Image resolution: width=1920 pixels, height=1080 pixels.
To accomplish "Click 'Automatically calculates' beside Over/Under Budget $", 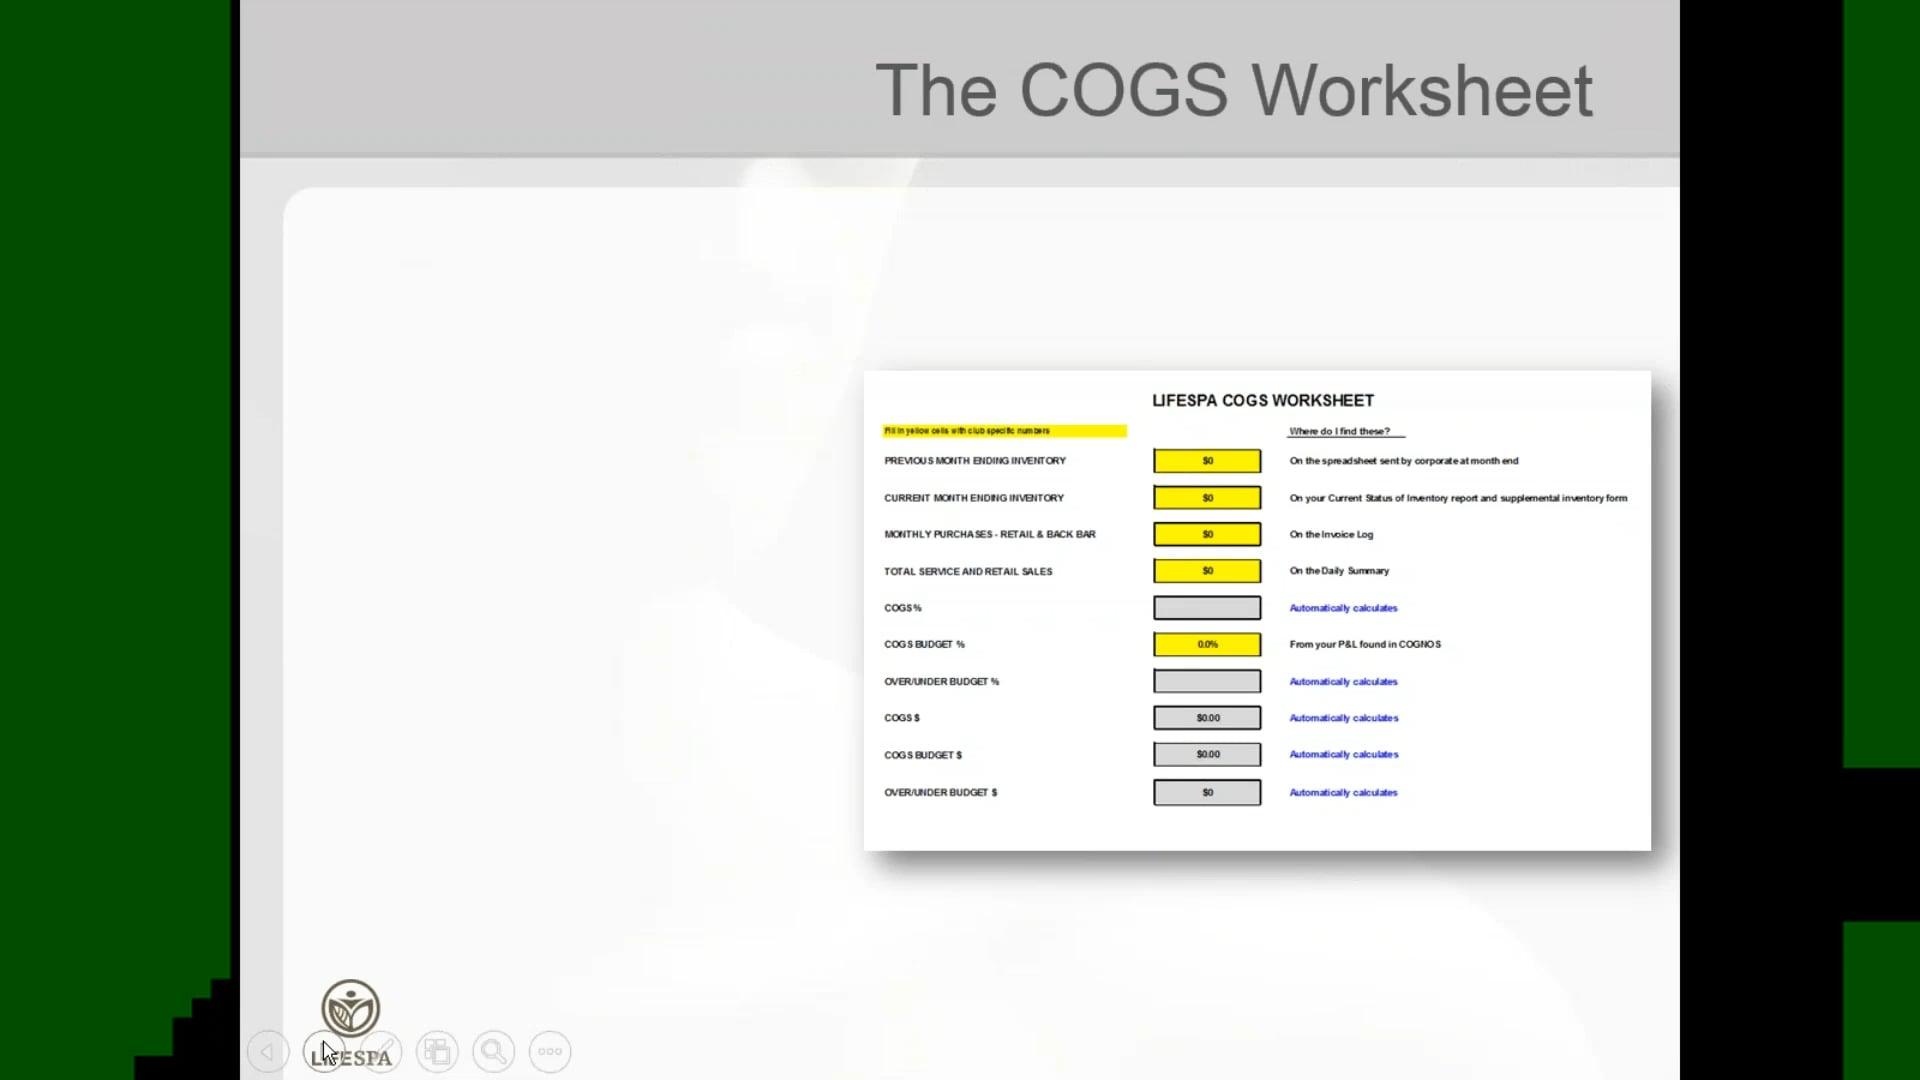I will 1343,792.
